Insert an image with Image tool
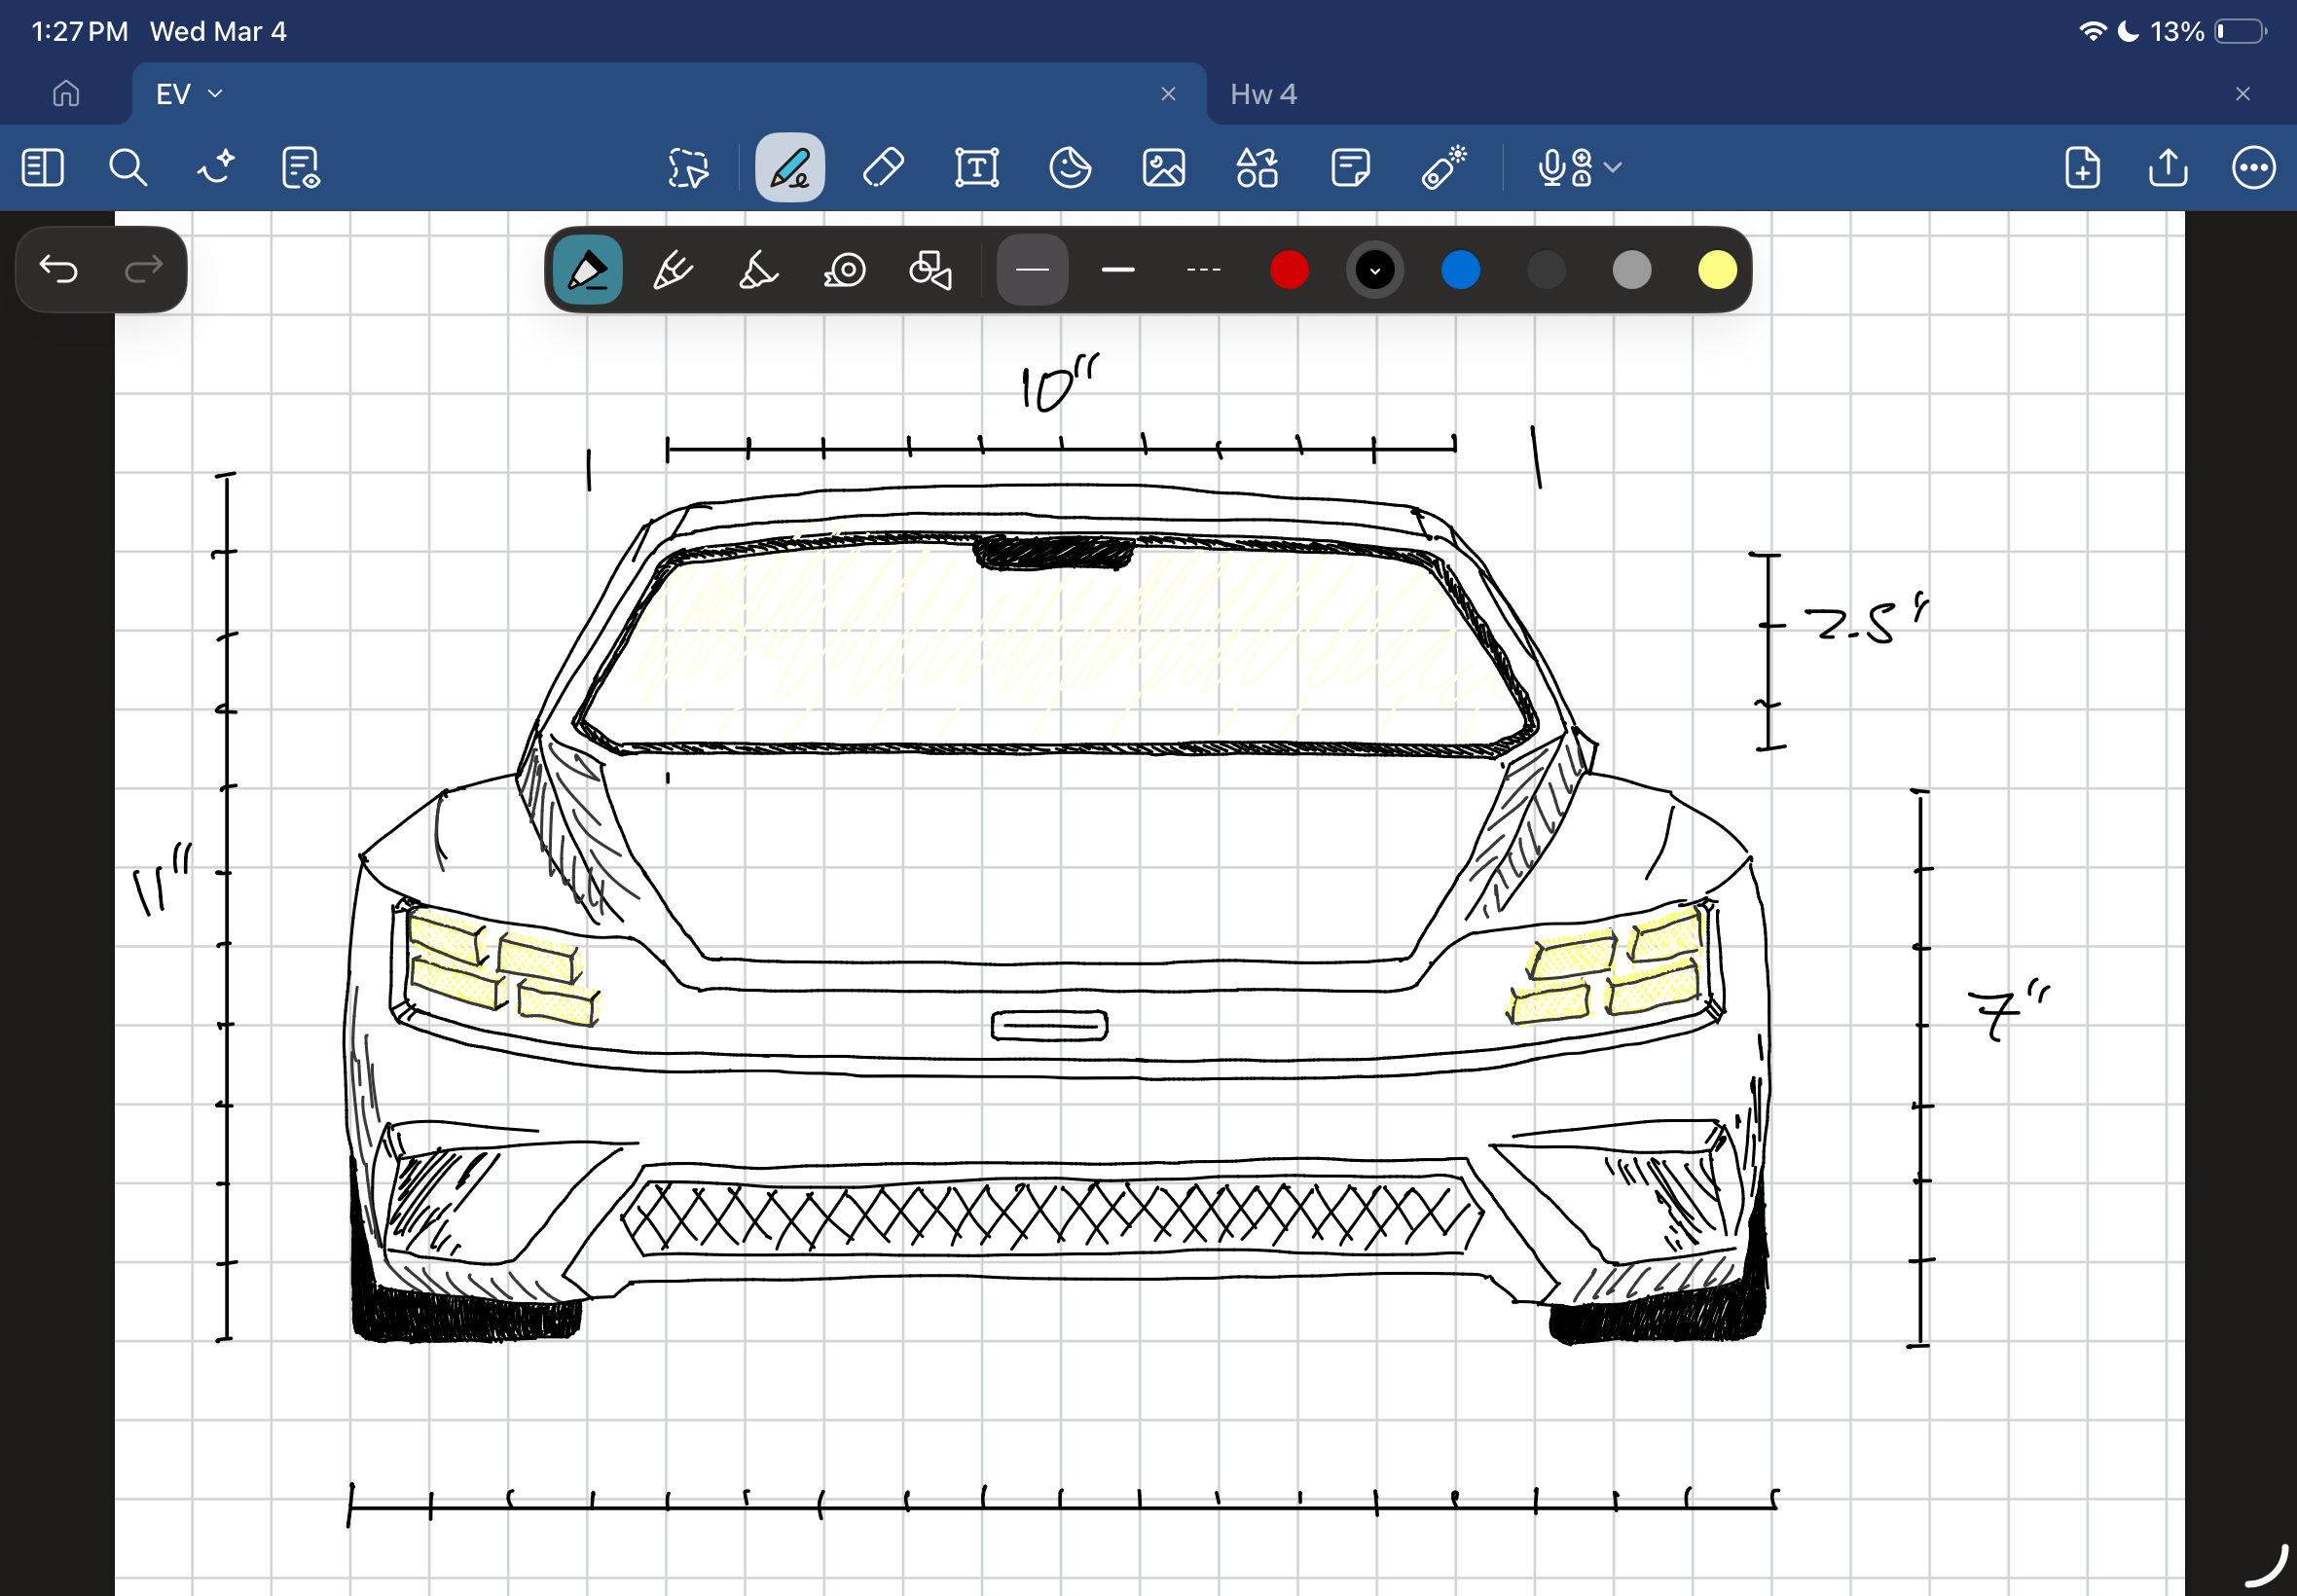Image resolution: width=2297 pixels, height=1596 pixels. point(1163,167)
